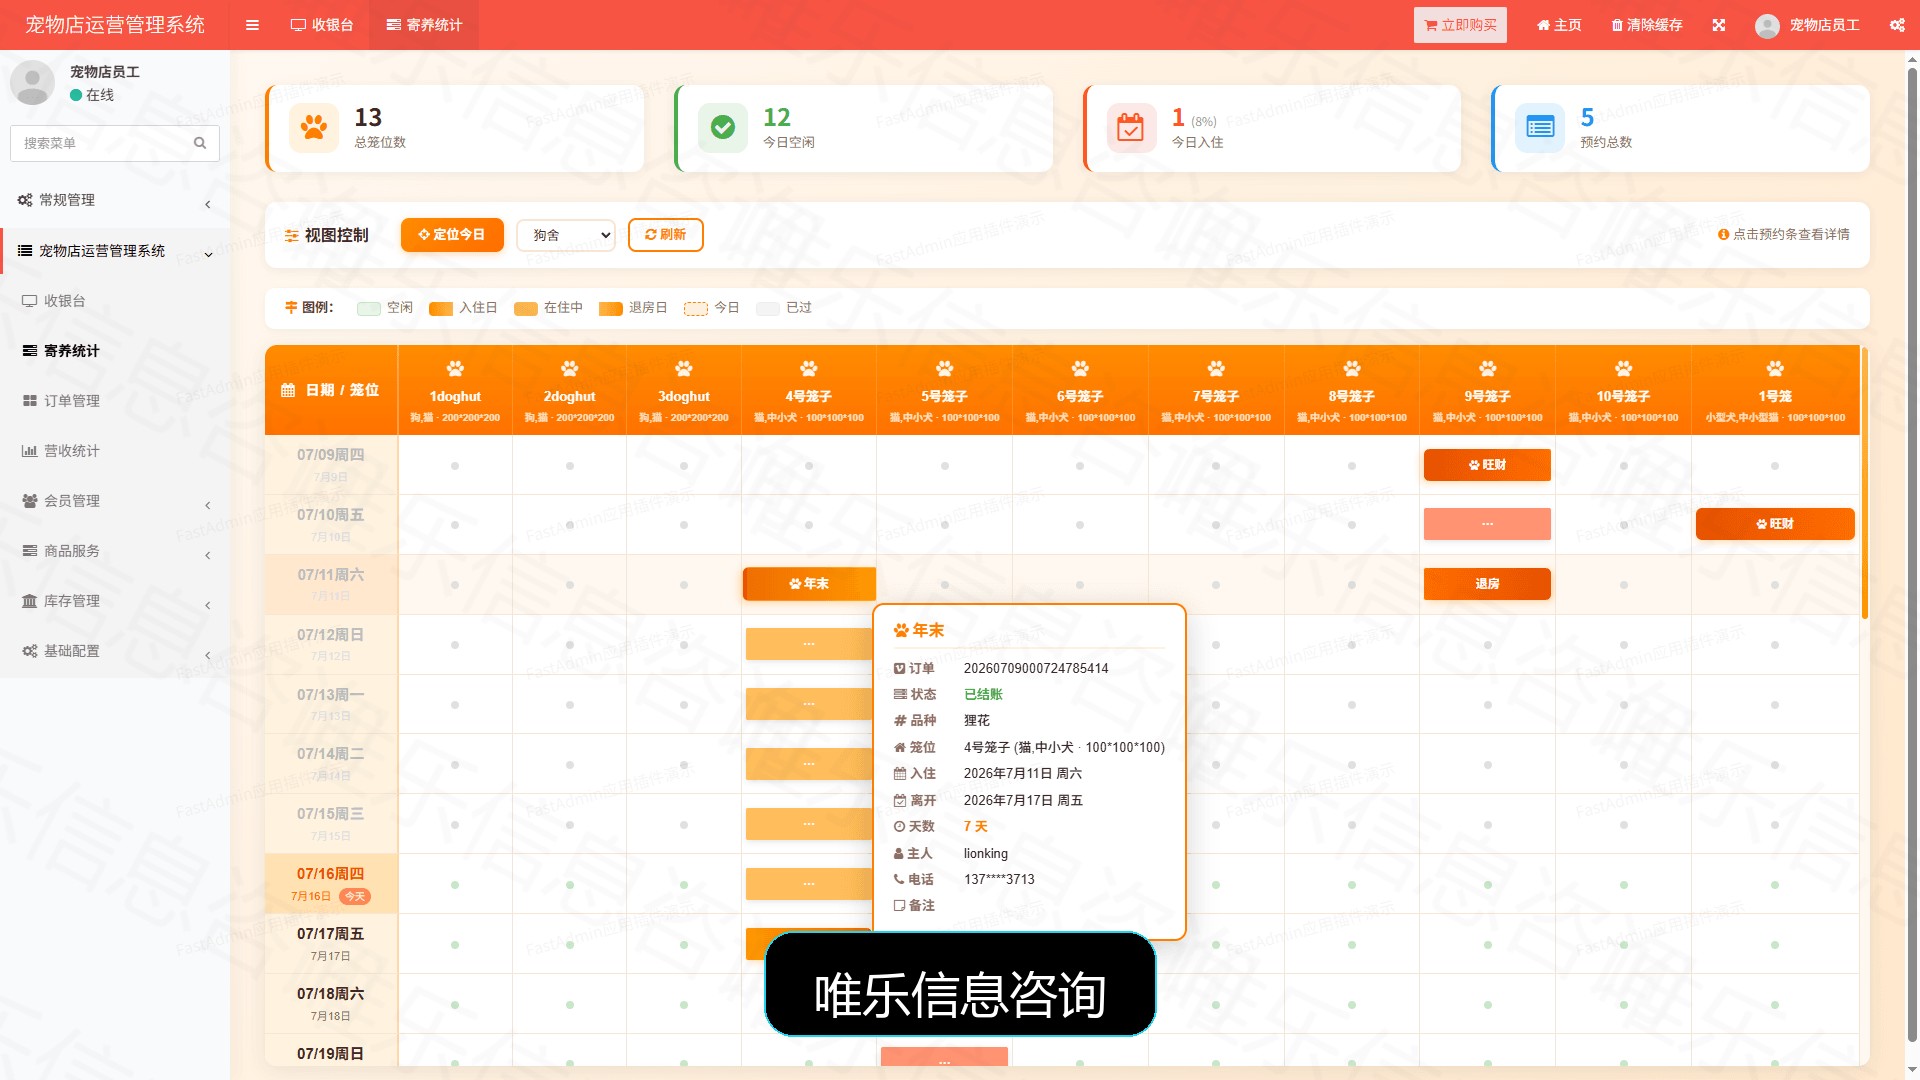Click the info icon beside 点击预约条查看详情

tap(1723, 235)
